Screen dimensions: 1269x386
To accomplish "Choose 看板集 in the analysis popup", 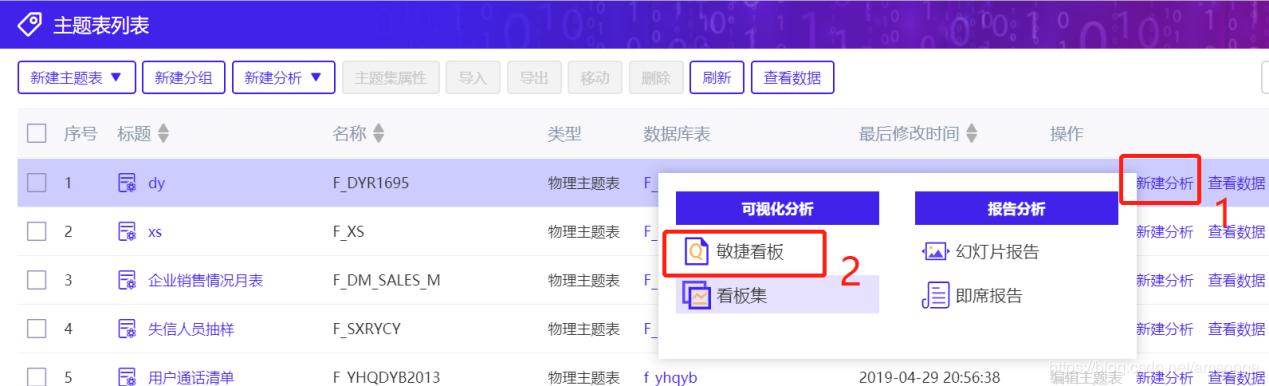I will pyautogui.click(x=777, y=295).
